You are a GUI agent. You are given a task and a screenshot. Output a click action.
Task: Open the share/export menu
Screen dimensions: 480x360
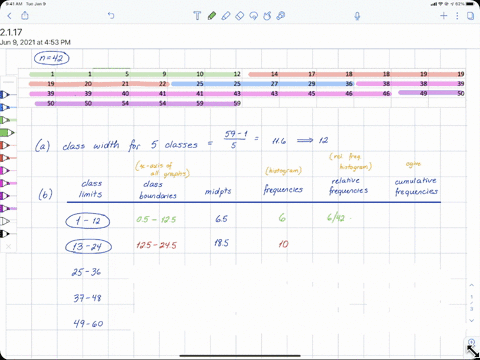coord(25,15)
